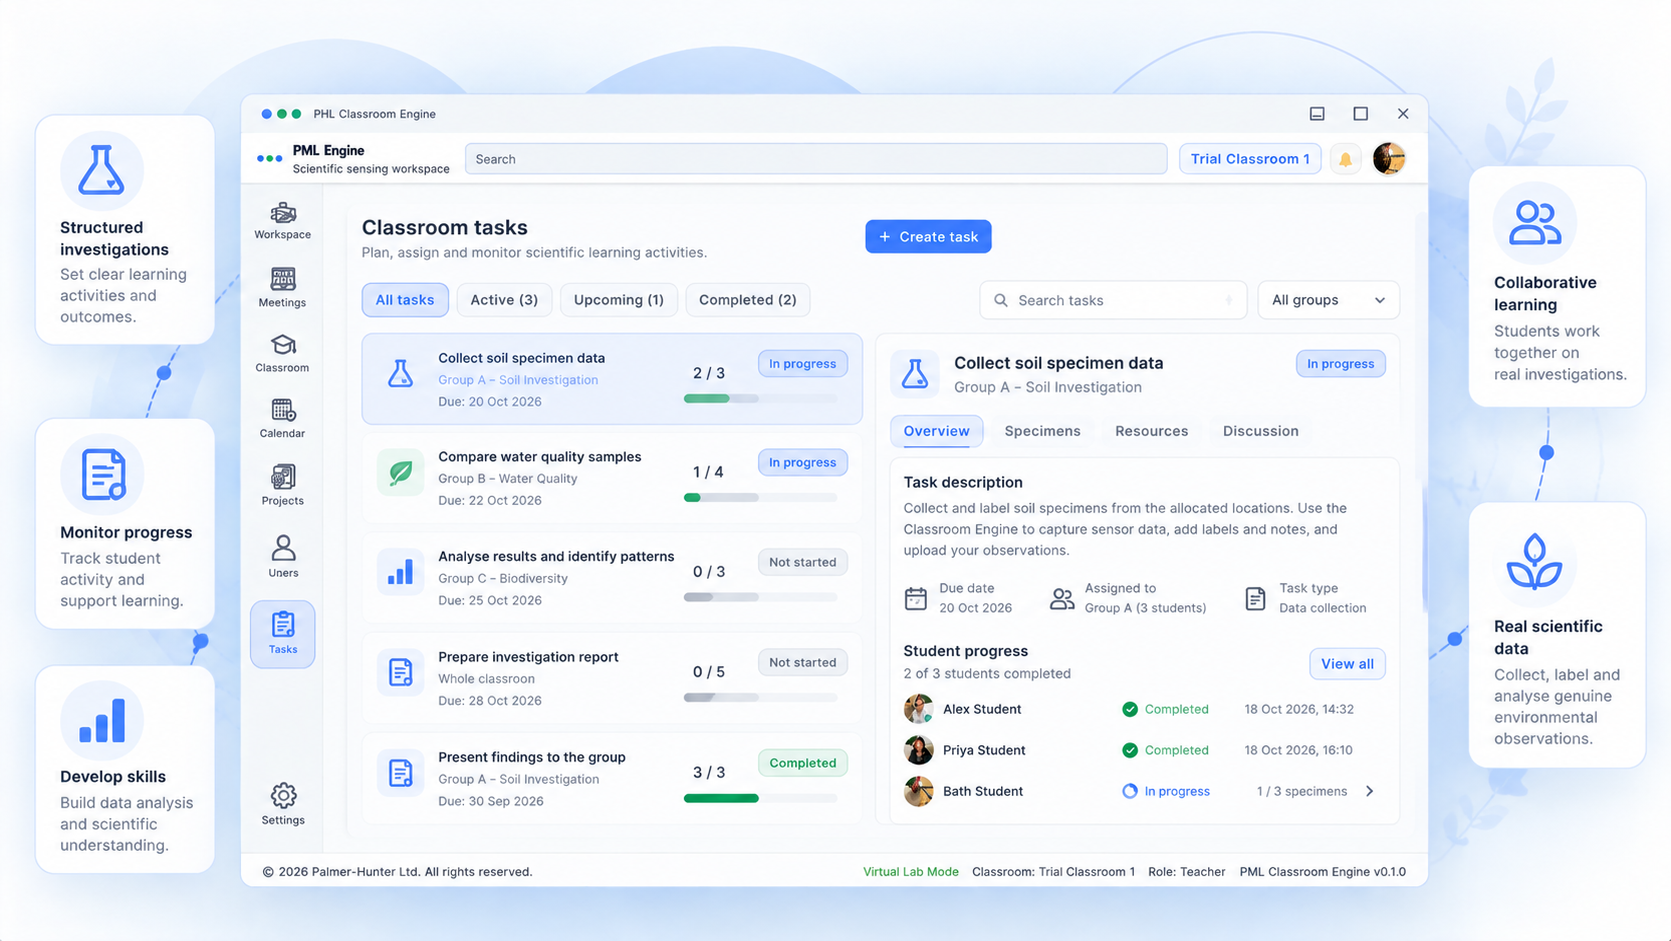Open the Specimens tab
1671x941 pixels.
[x=1042, y=431]
